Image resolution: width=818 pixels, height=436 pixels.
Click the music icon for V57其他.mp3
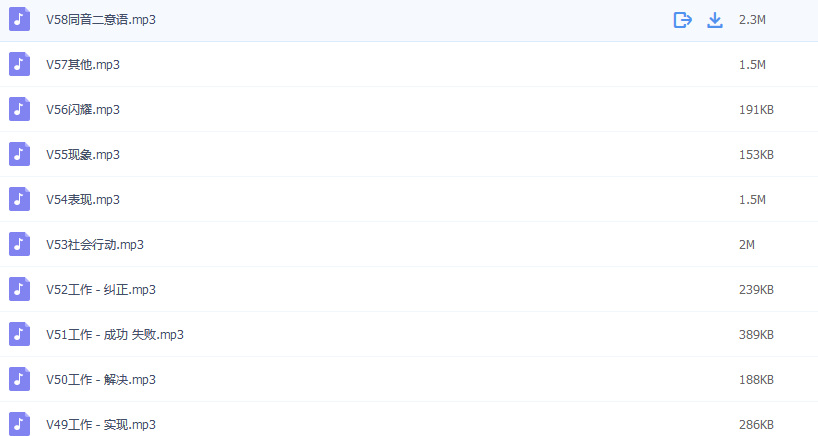coord(20,65)
